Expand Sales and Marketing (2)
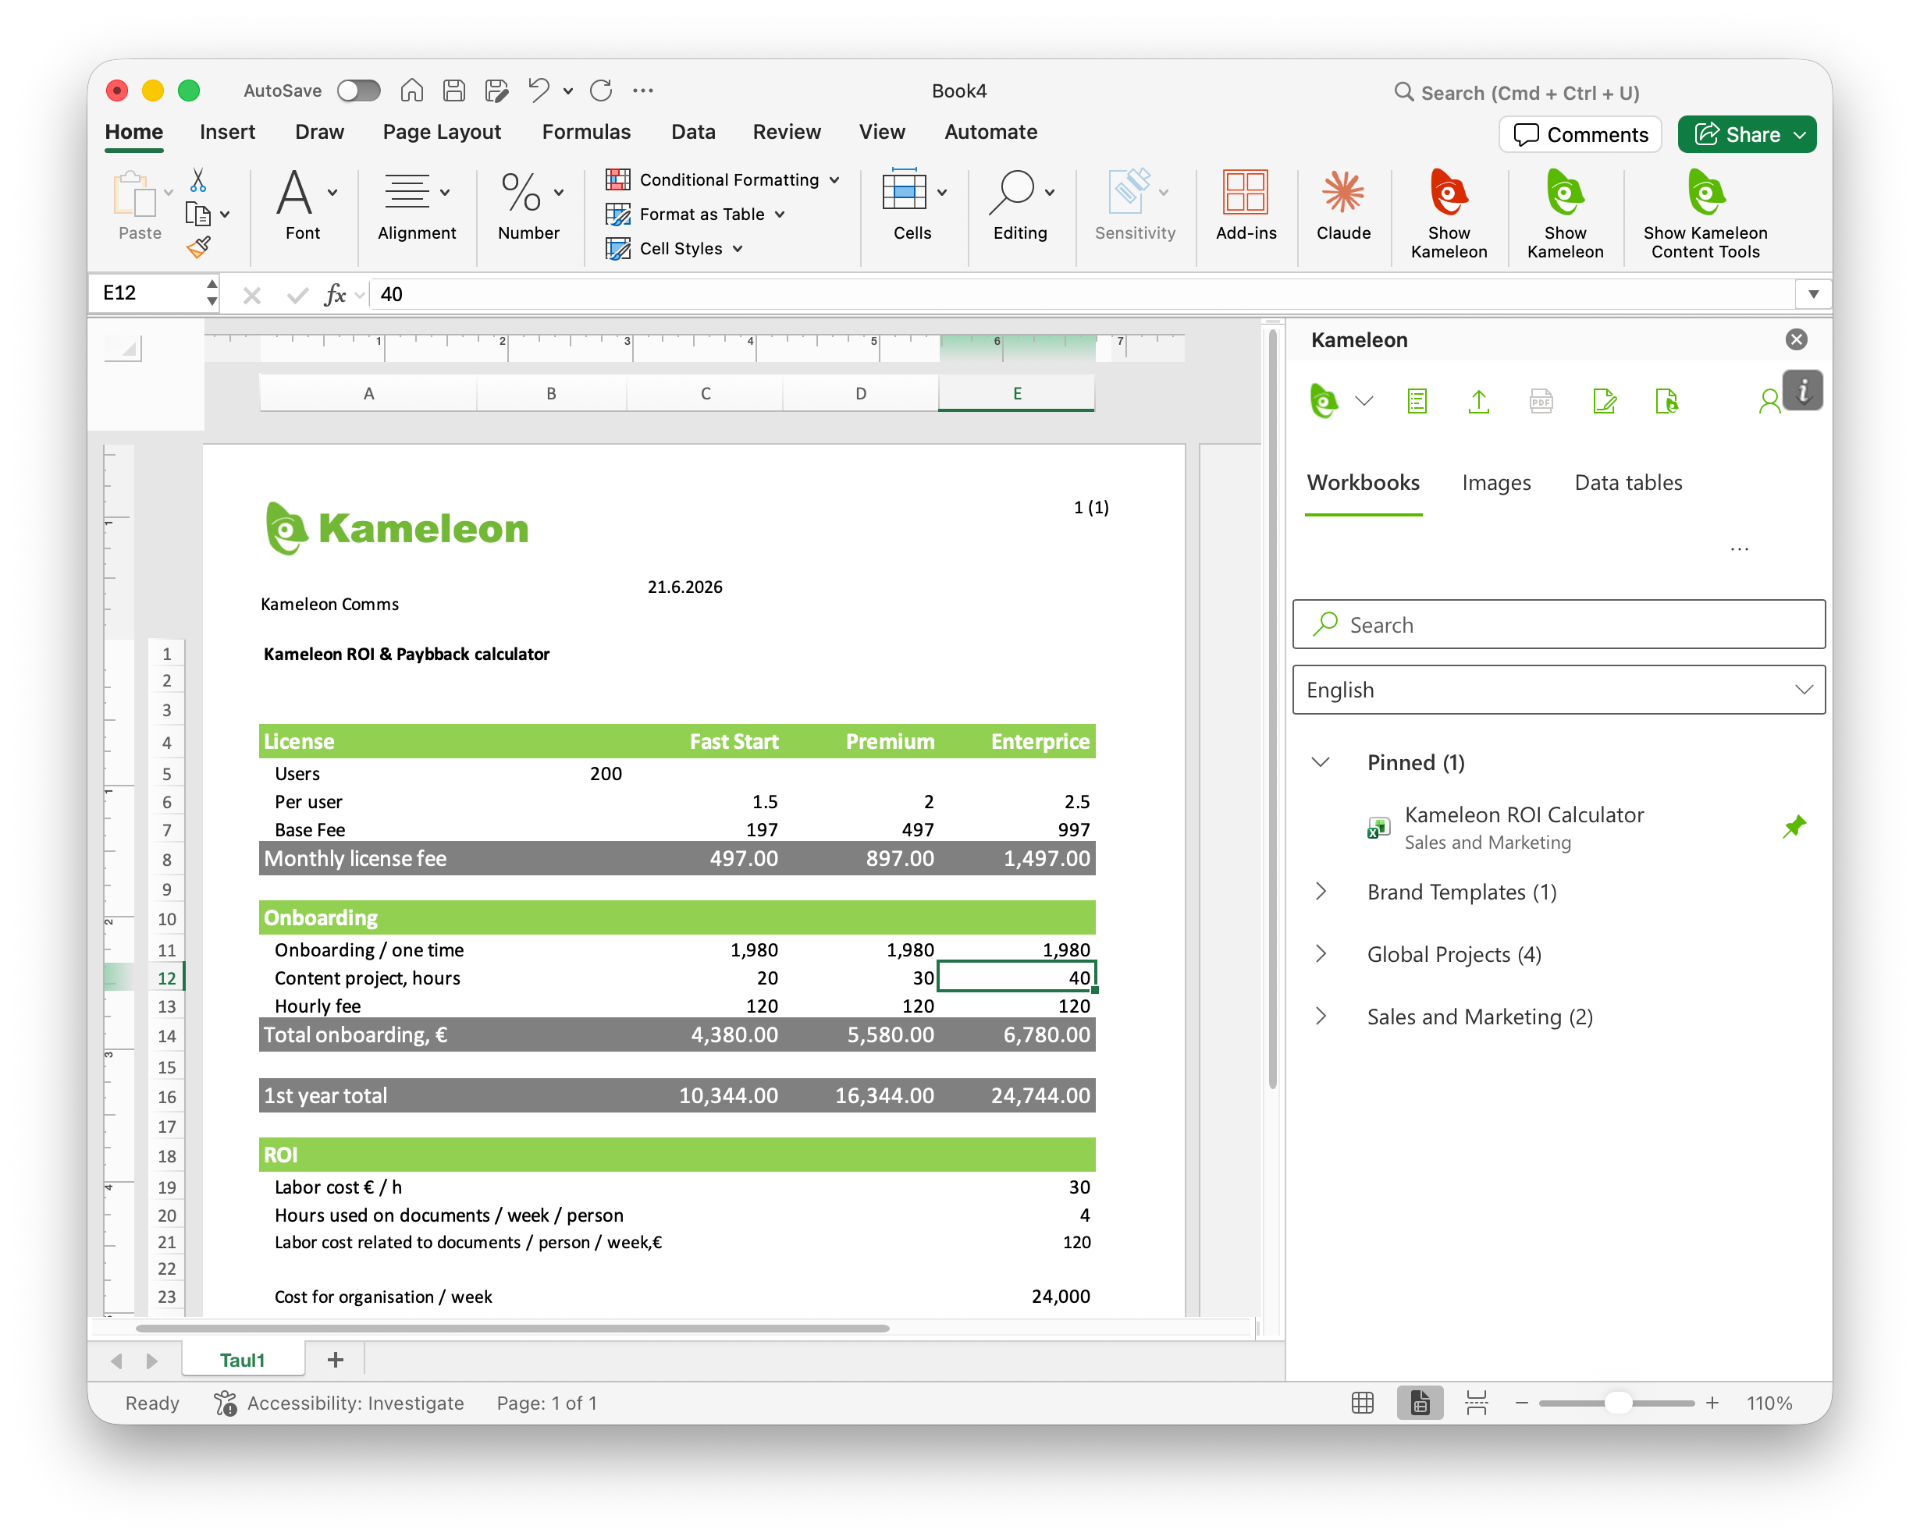 (1320, 1016)
